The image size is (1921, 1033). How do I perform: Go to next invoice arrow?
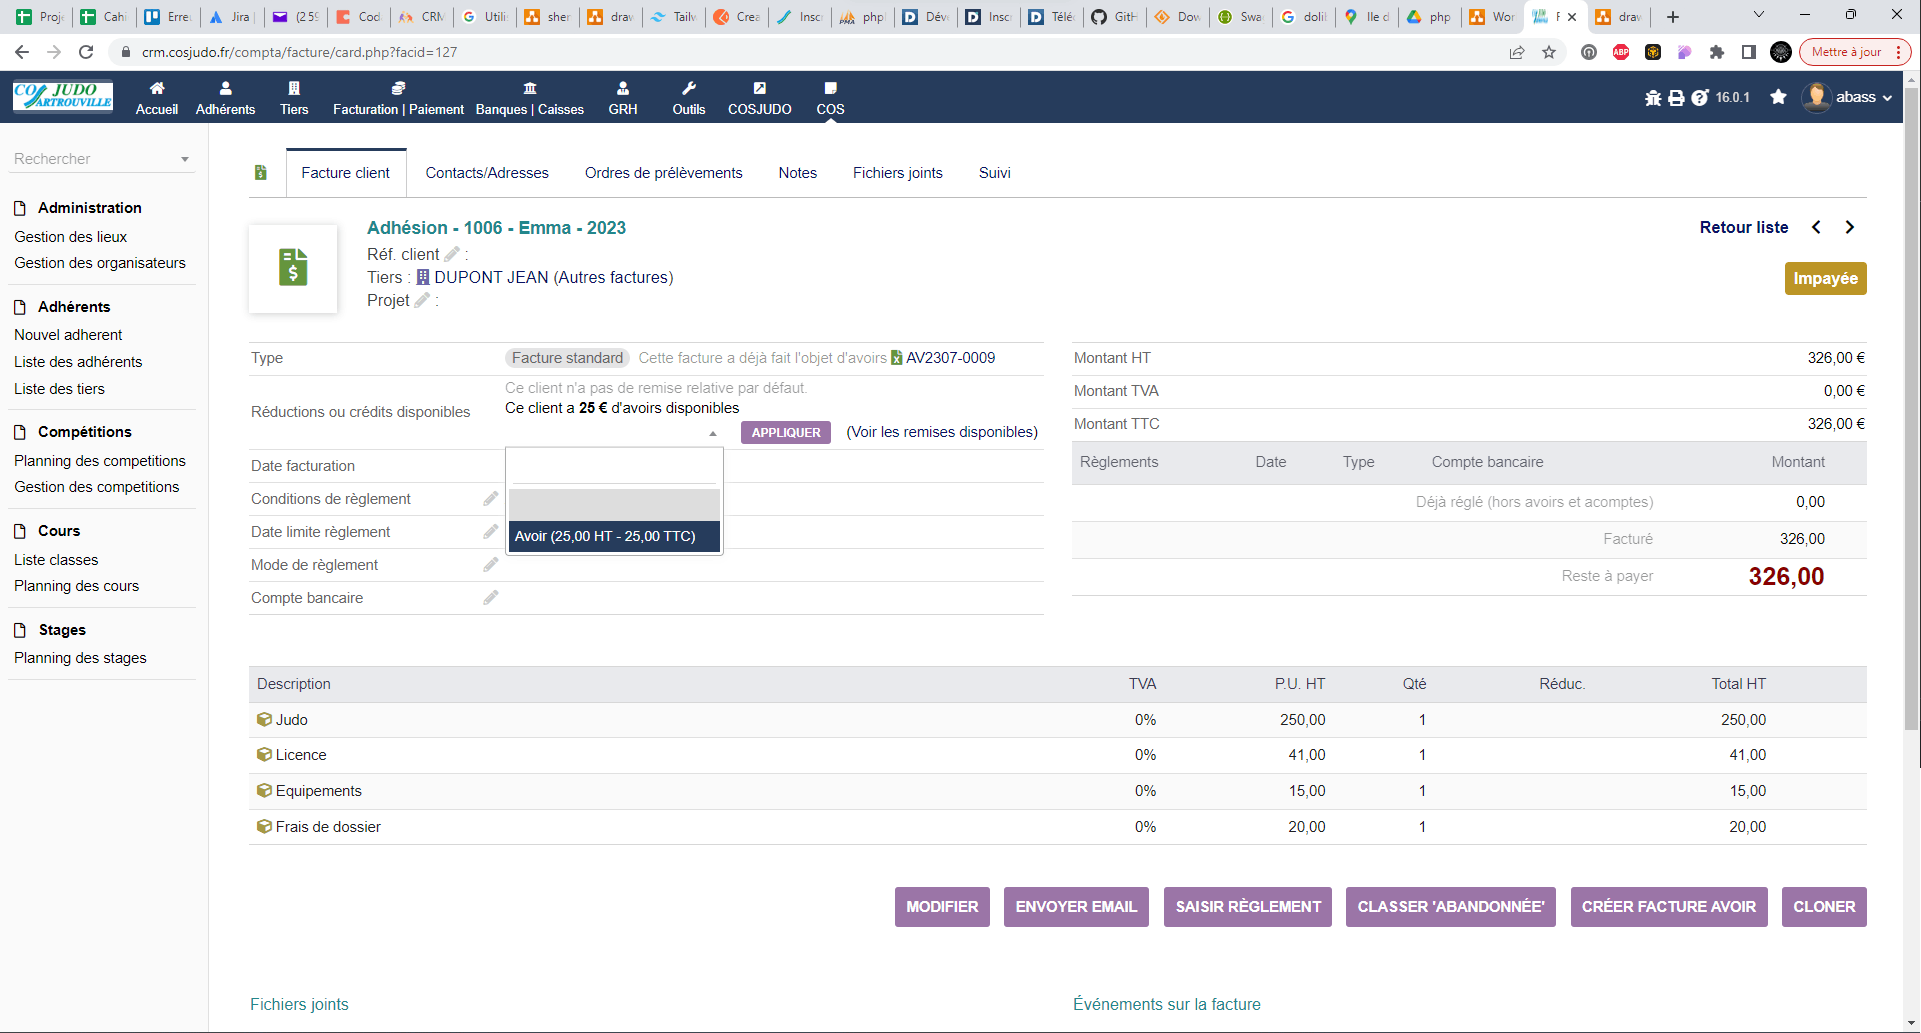click(x=1850, y=227)
